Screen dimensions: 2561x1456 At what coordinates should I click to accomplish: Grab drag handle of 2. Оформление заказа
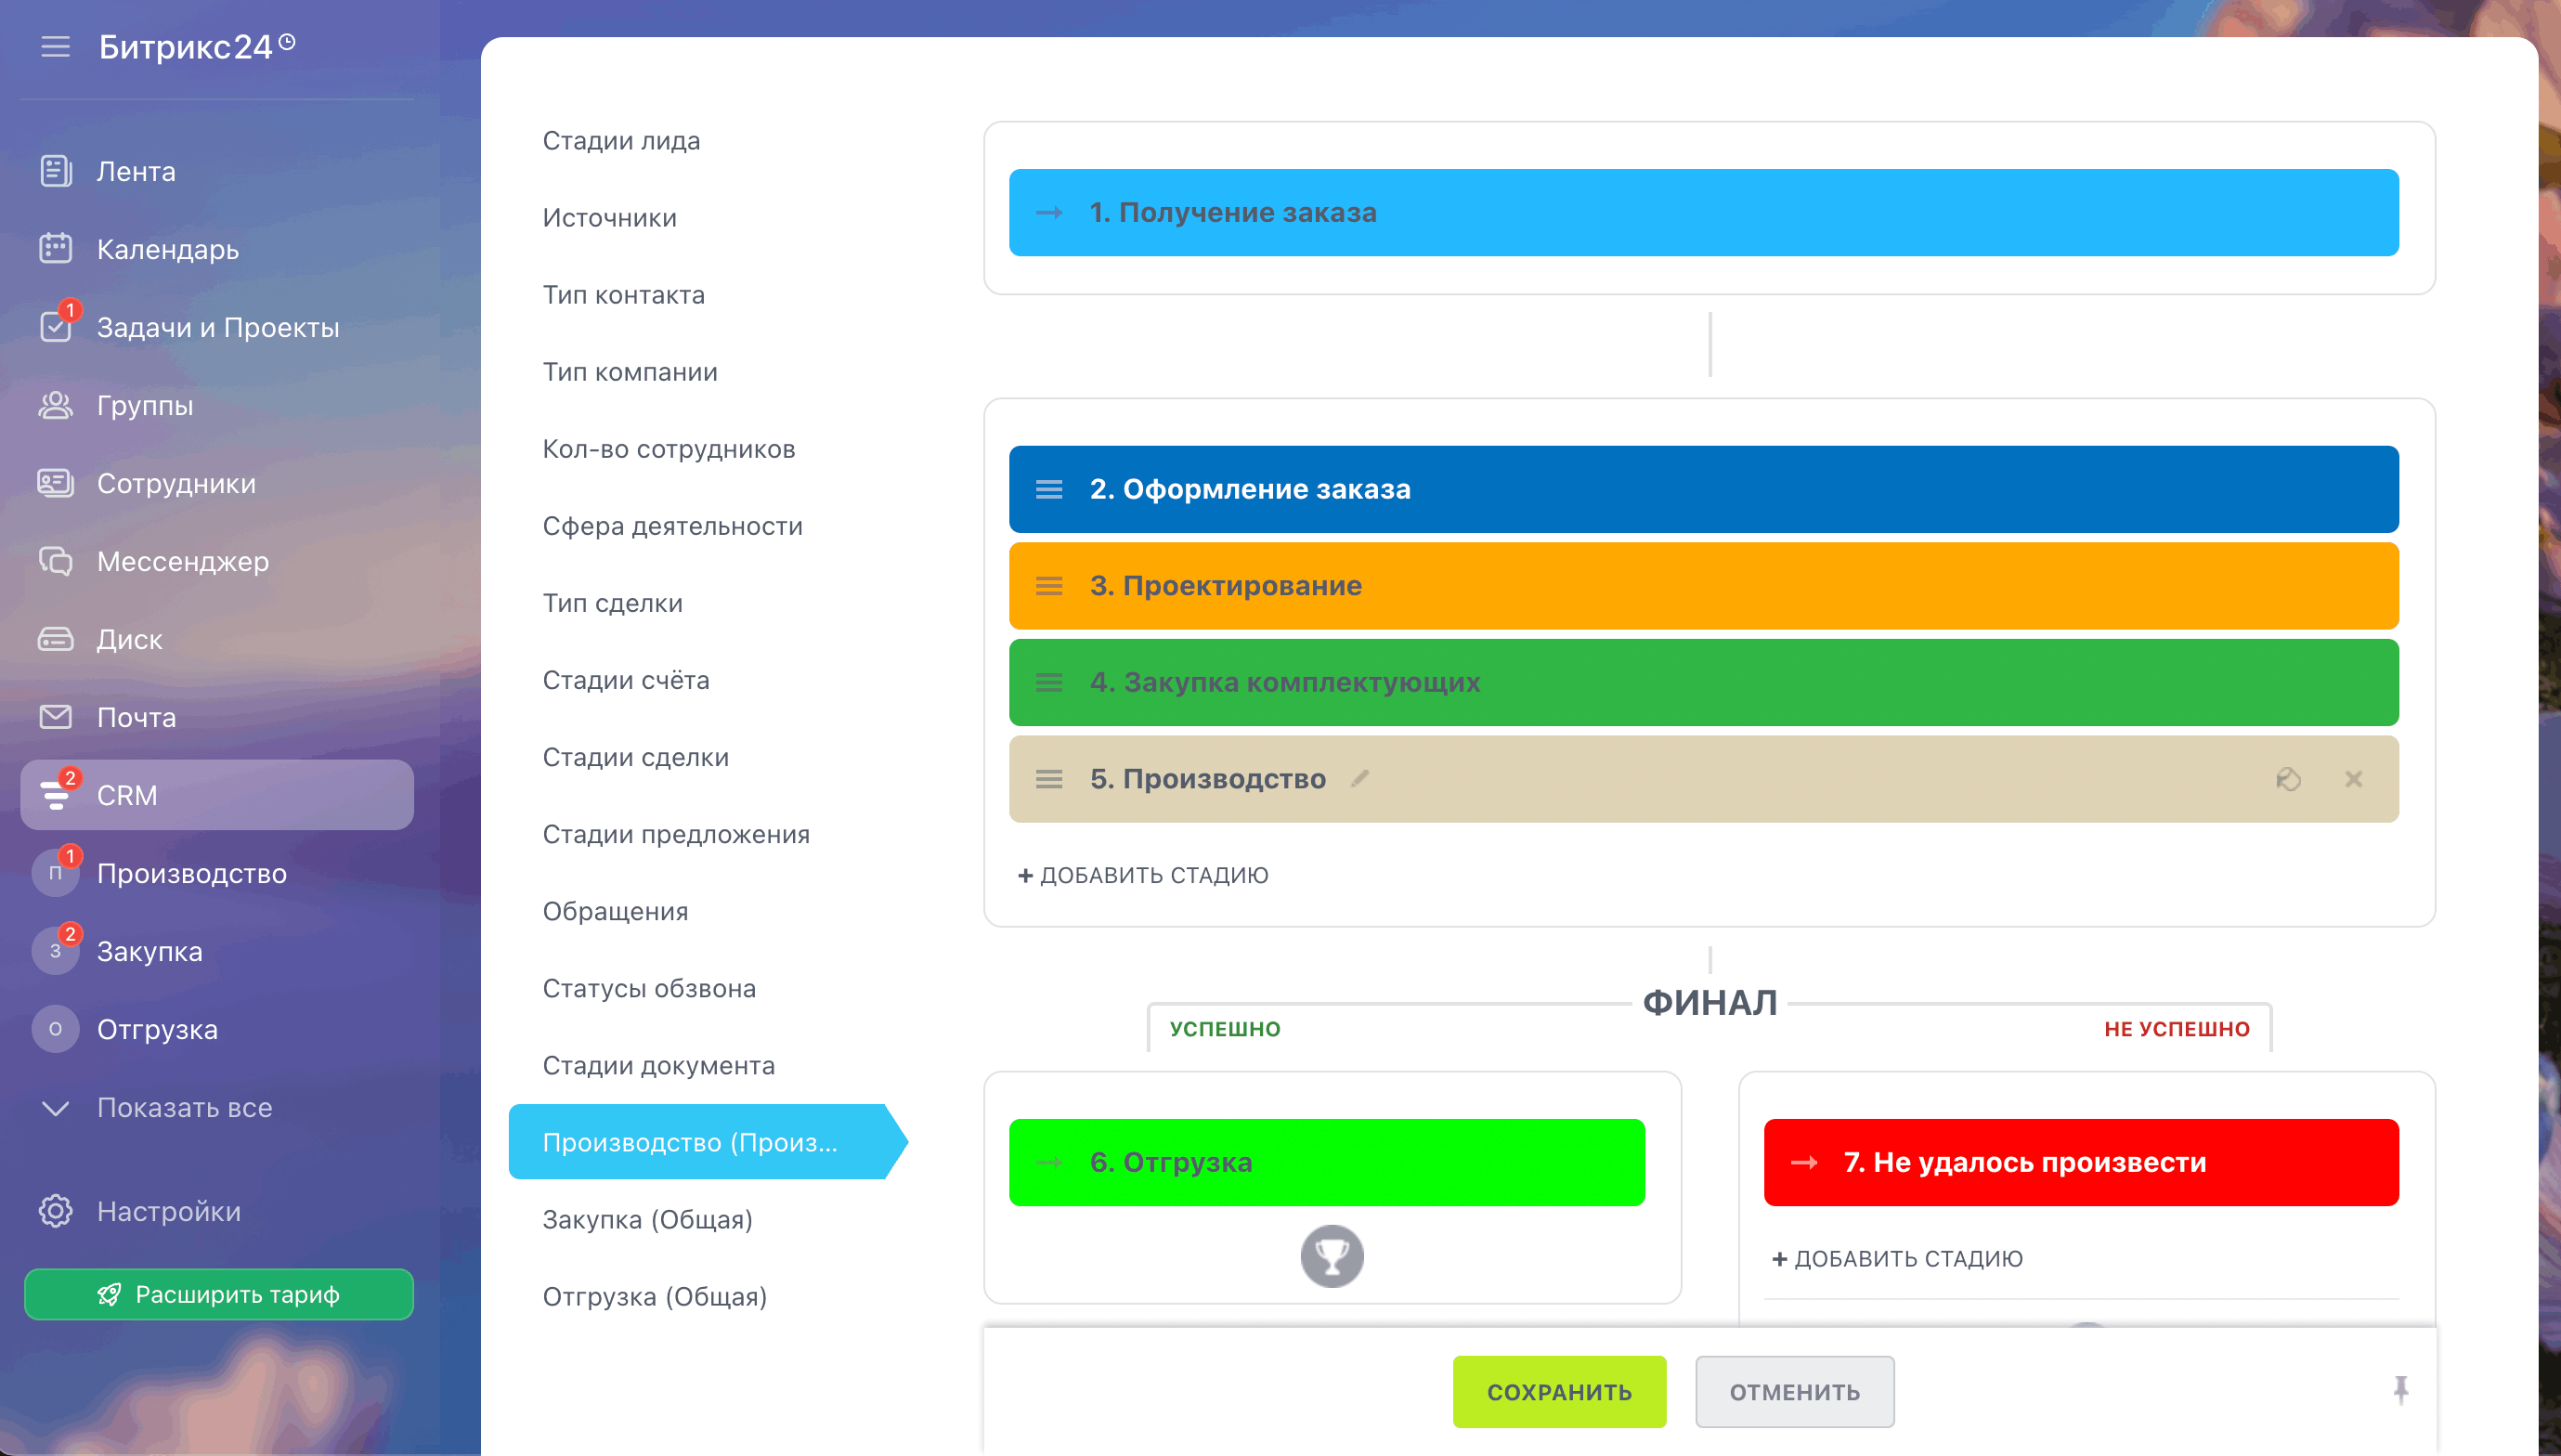tap(1048, 489)
